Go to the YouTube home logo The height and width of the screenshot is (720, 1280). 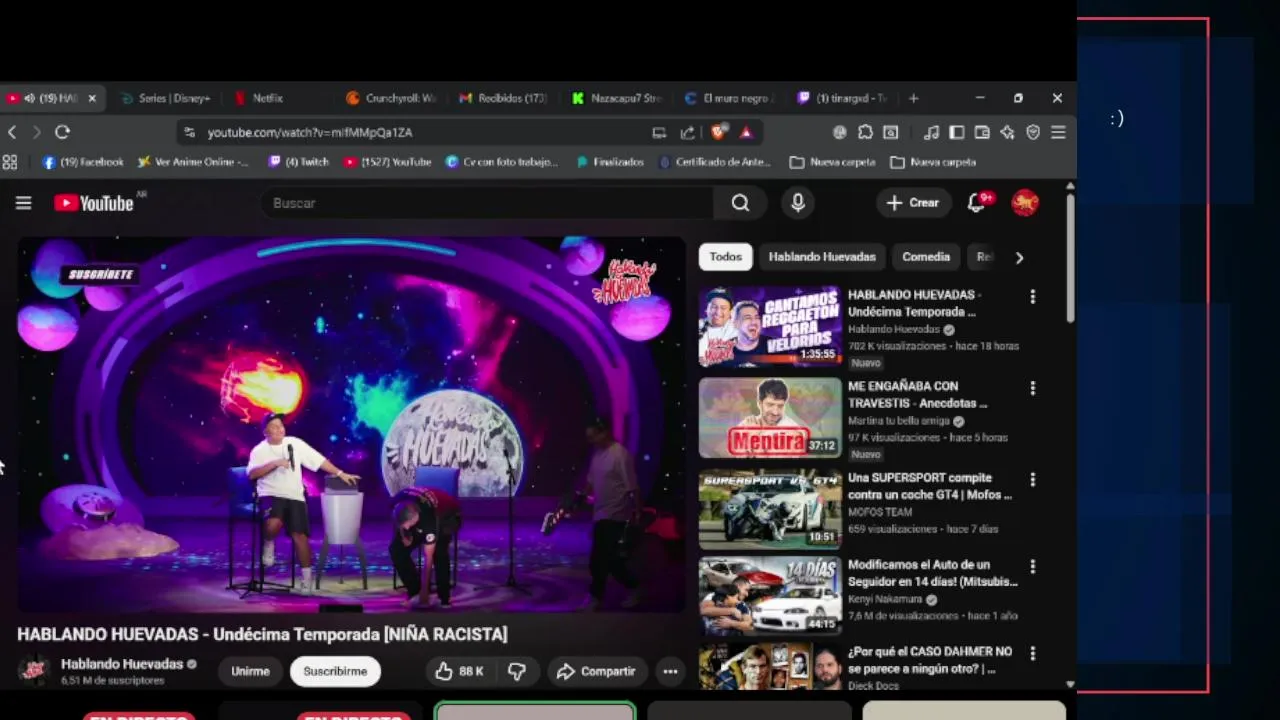point(94,203)
